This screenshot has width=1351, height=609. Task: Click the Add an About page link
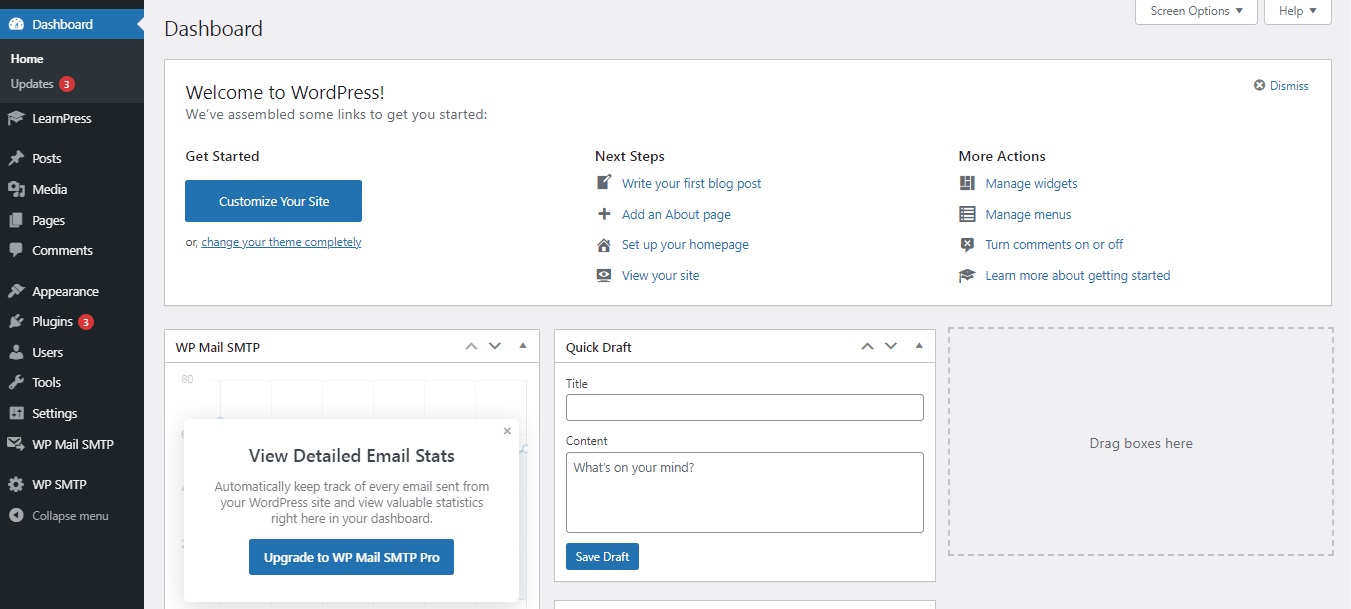pos(676,214)
